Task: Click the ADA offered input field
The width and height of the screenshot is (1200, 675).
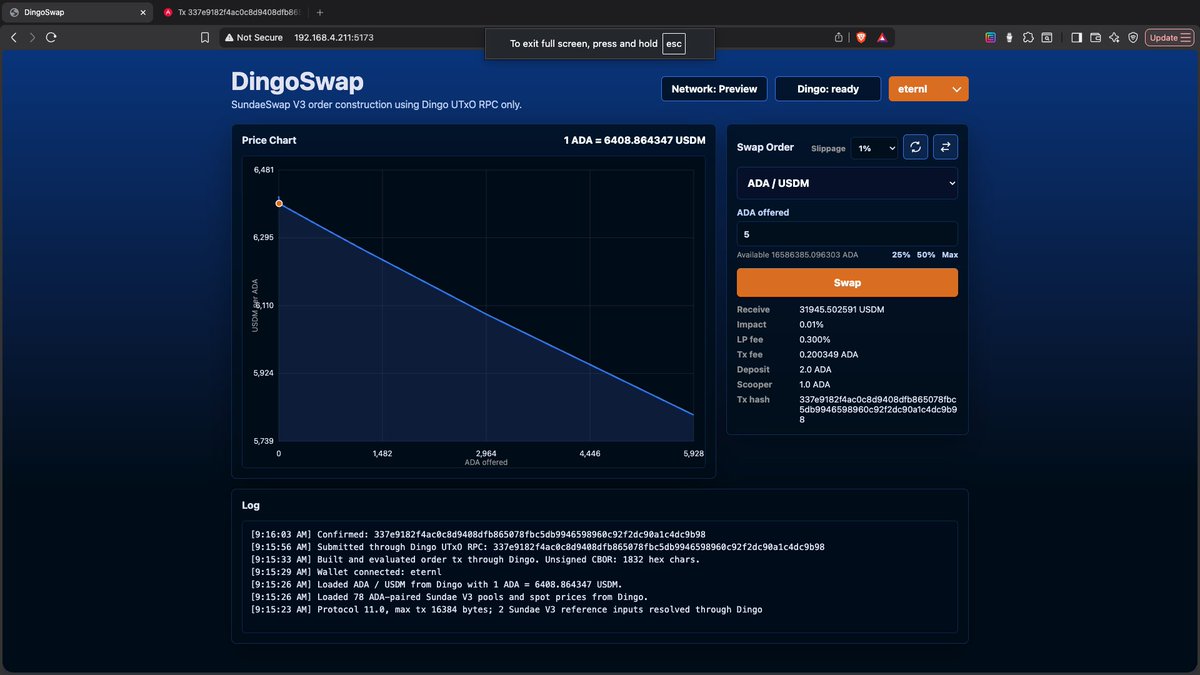Action: click(847, 234)
